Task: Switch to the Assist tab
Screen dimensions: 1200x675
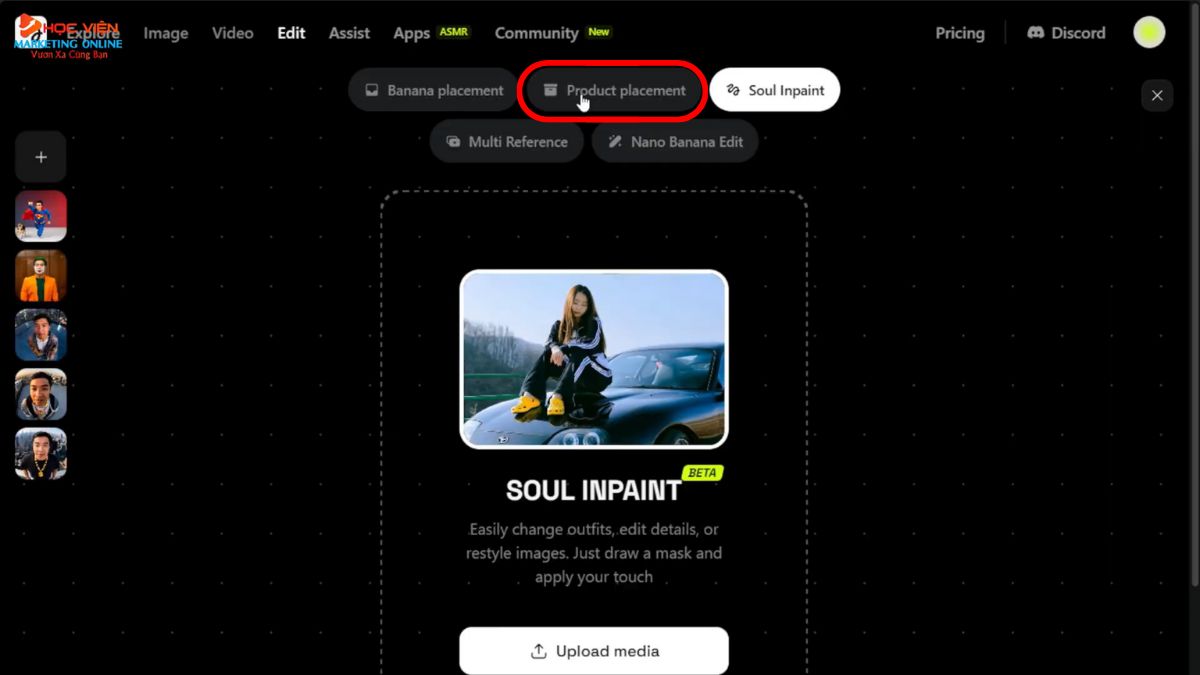Action: pyautogui.click(x=350, y=33)
